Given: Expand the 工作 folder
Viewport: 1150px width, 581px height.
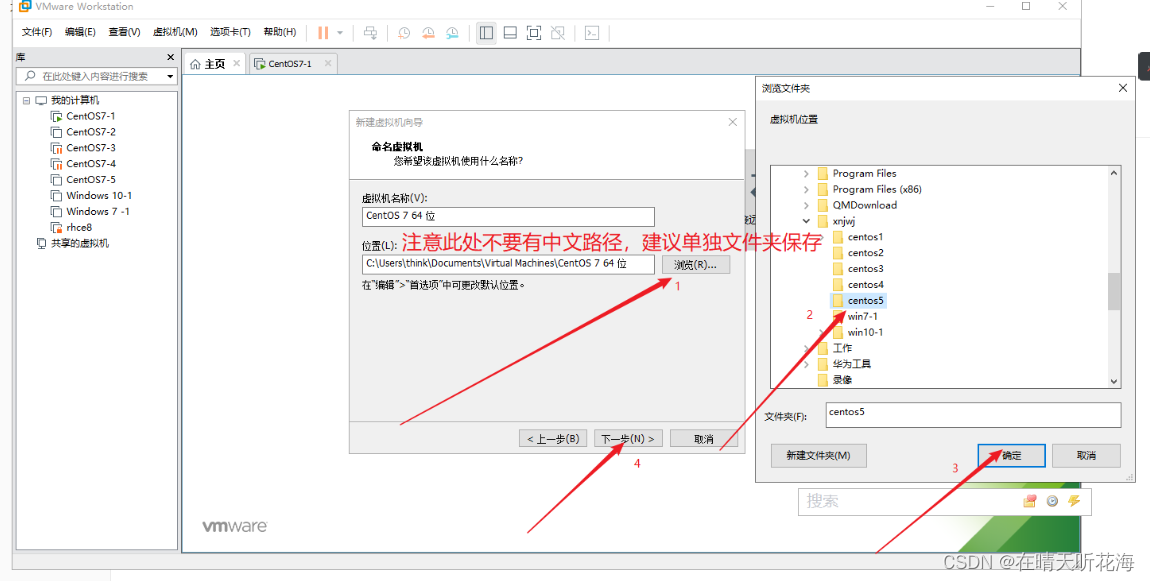Looking at the screenshot, I should pos(806,348).
